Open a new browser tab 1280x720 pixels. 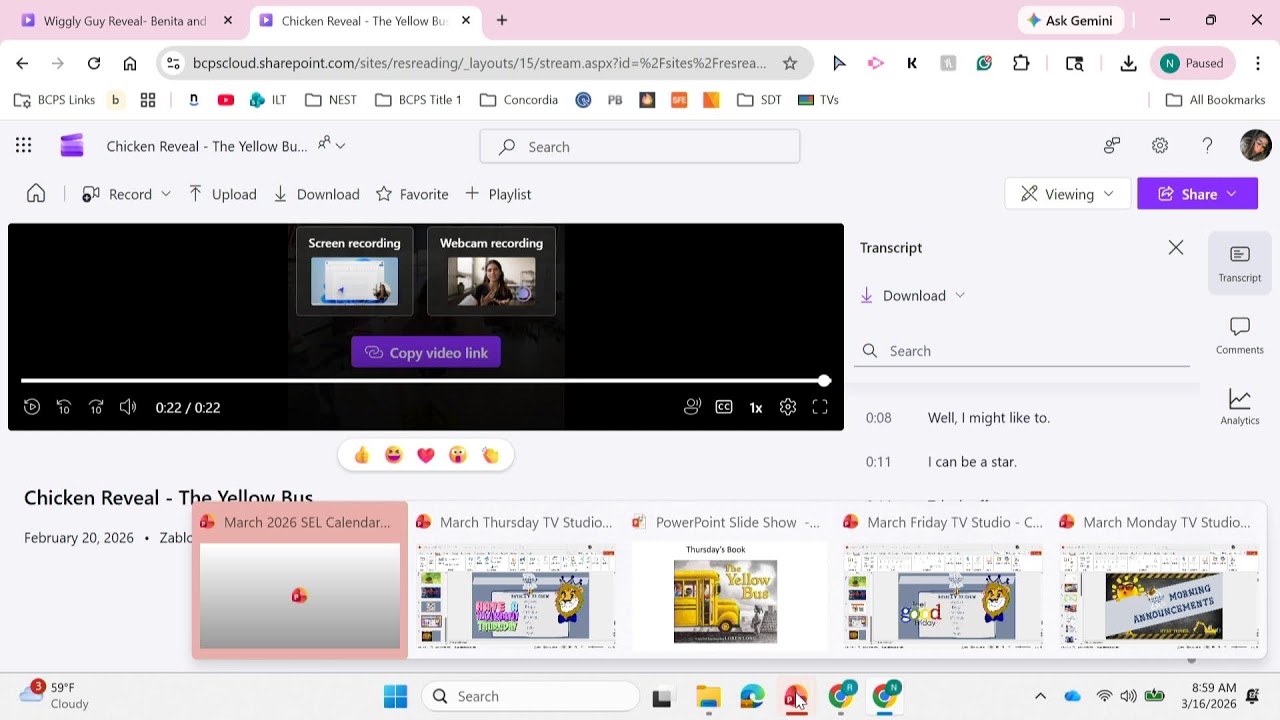(x=502, y=20)
